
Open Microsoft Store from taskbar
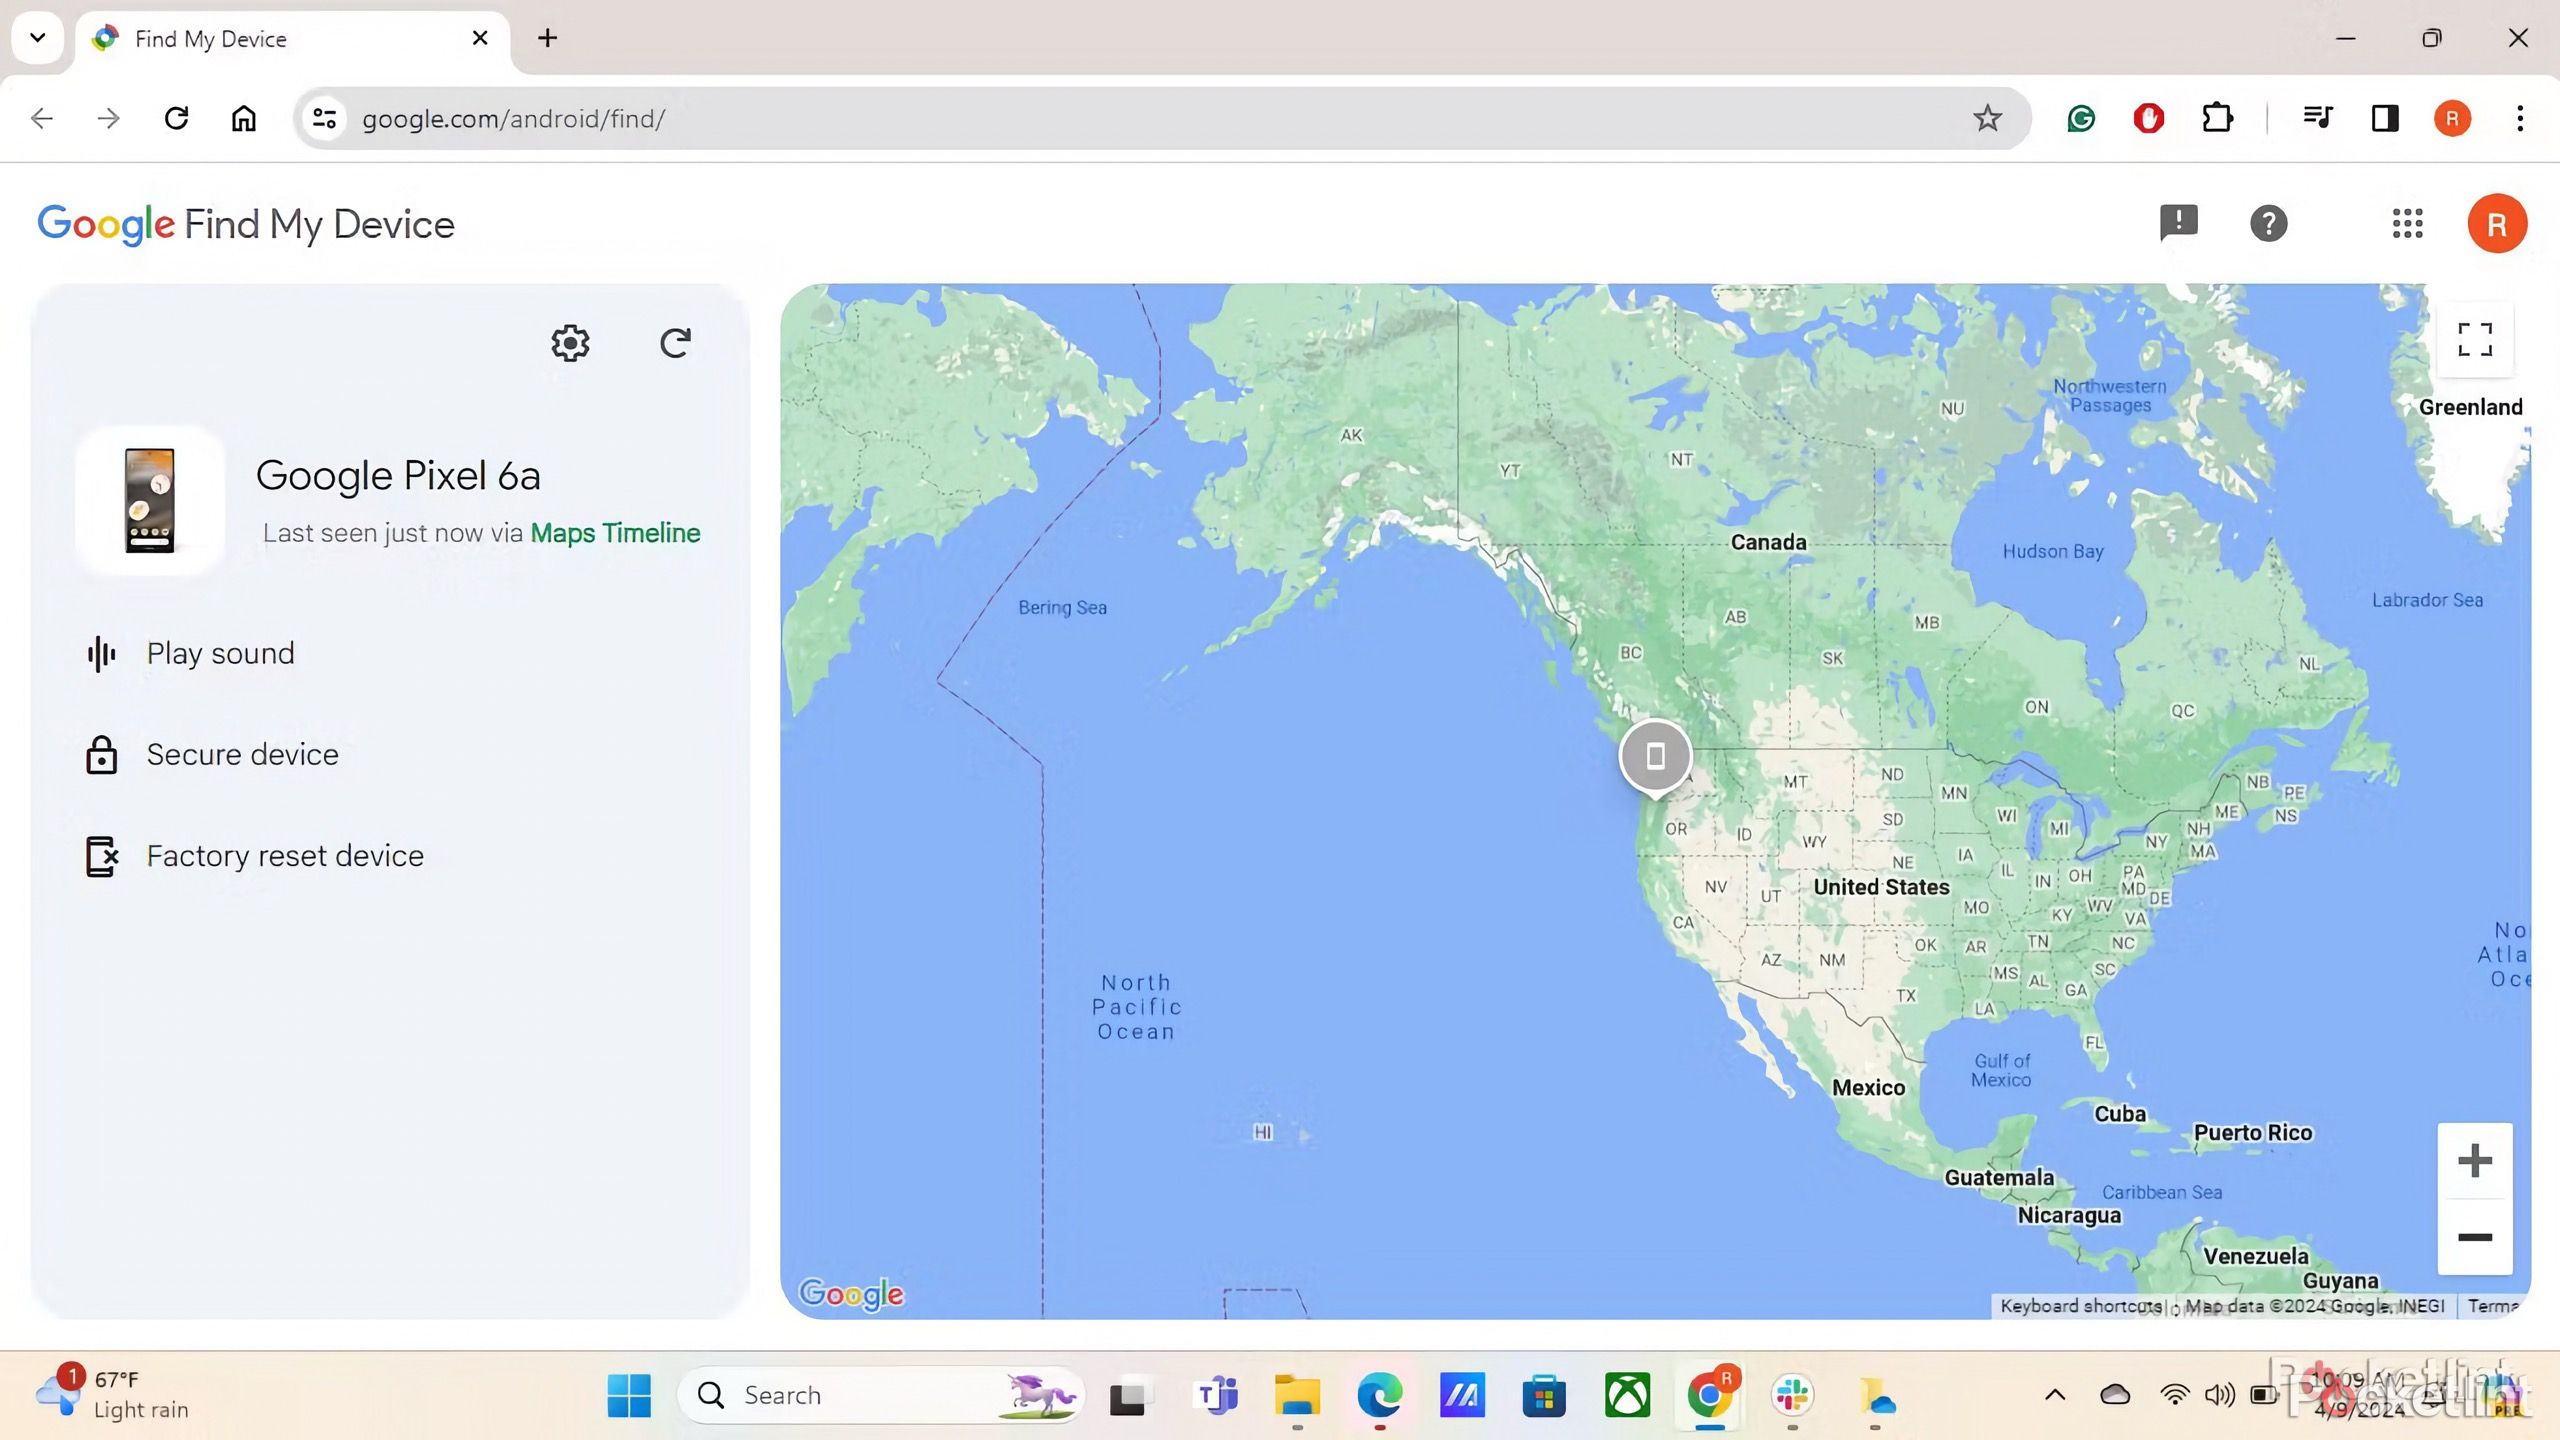(x=1545, y=1396)
